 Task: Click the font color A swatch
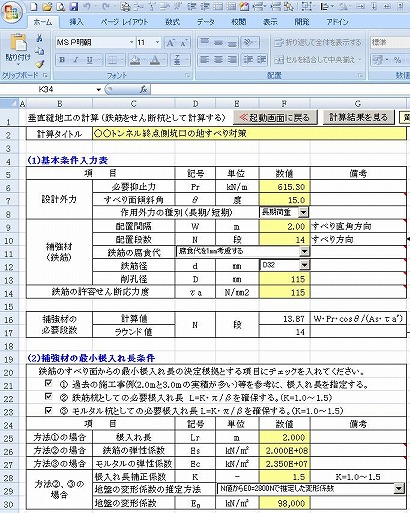pos(154,60)
